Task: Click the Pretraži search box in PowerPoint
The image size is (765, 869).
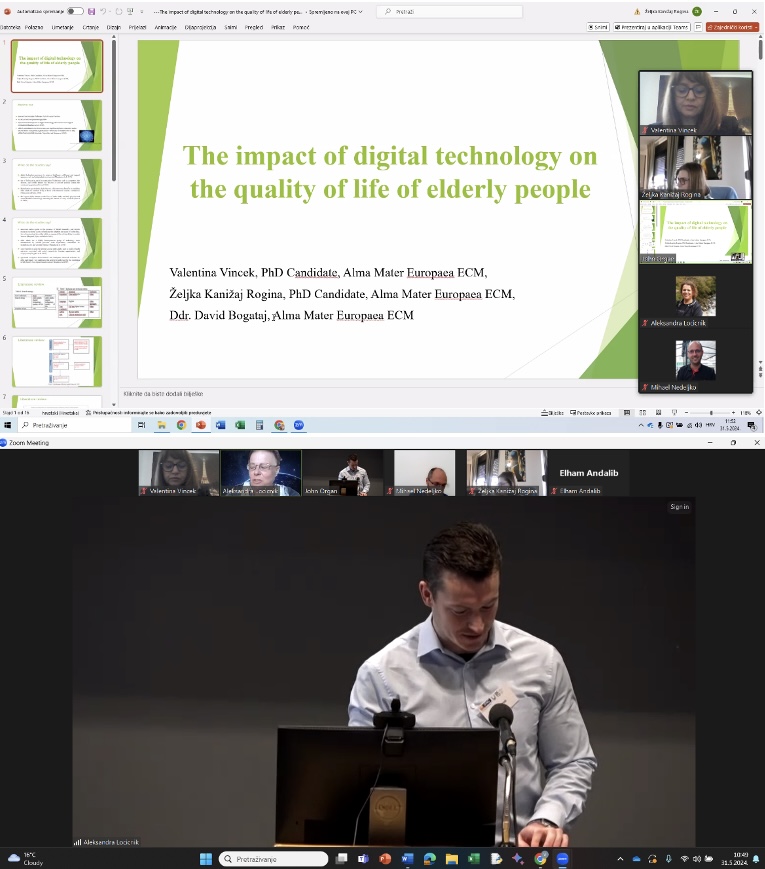Action: pyautogui.click(x=449, y=11)
